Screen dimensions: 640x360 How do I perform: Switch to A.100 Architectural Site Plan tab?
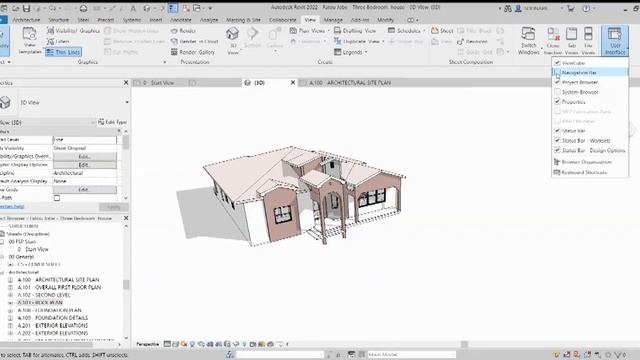click(x=350, y=82)
